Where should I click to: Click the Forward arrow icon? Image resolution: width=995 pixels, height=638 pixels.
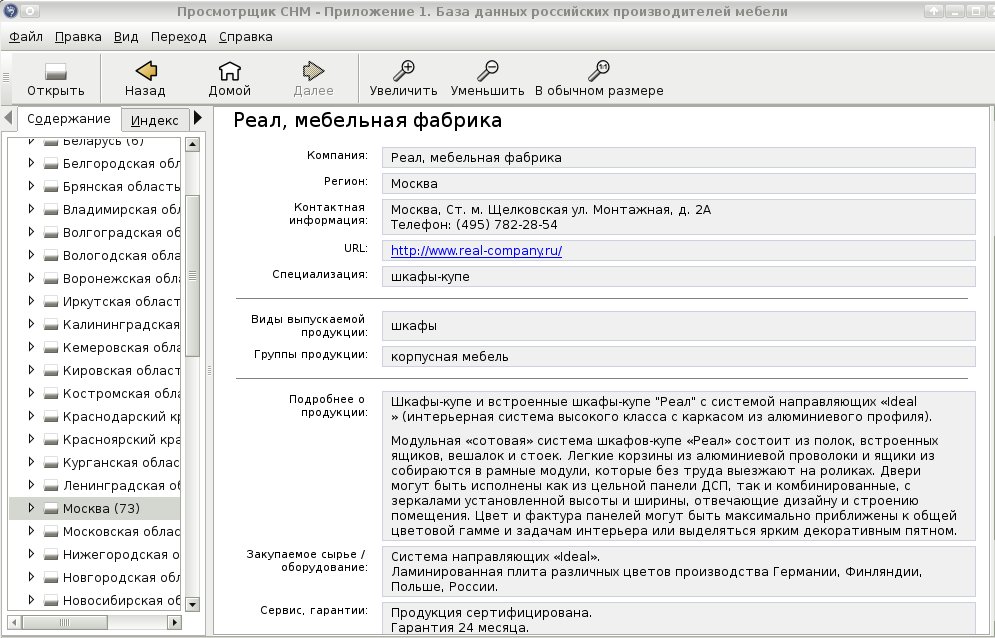coord(313,70)
